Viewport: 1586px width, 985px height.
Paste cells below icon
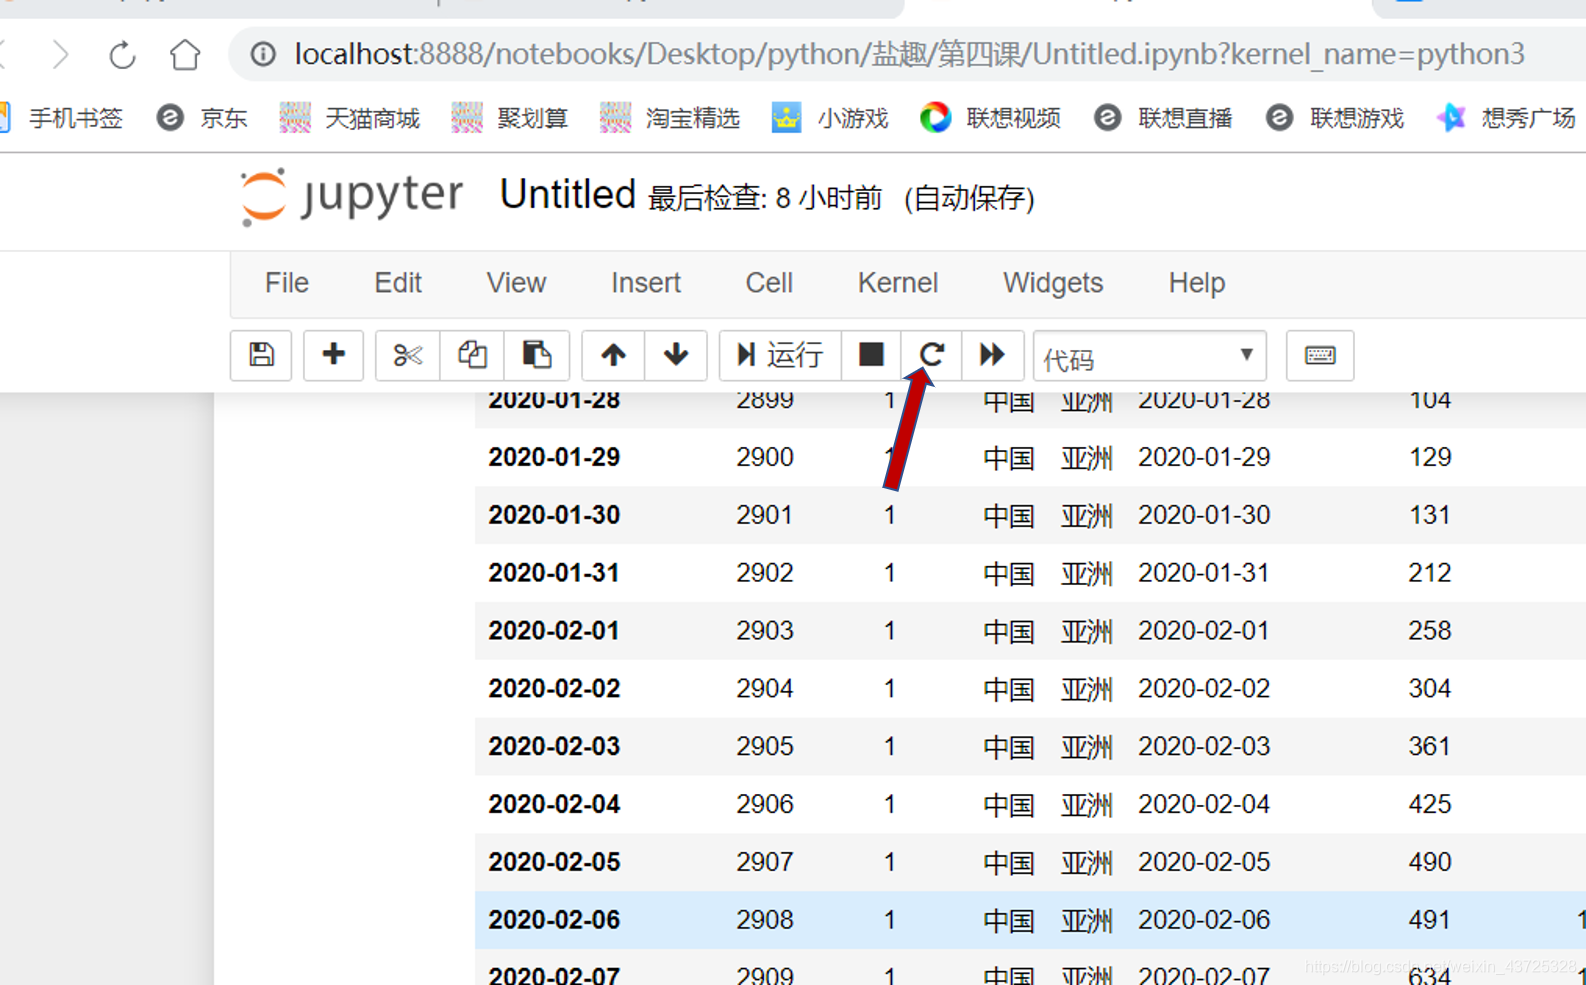click(537, 355)
